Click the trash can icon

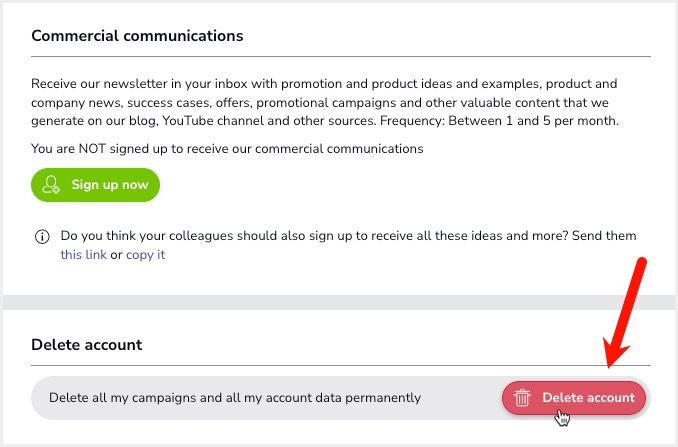pos(522,398)
